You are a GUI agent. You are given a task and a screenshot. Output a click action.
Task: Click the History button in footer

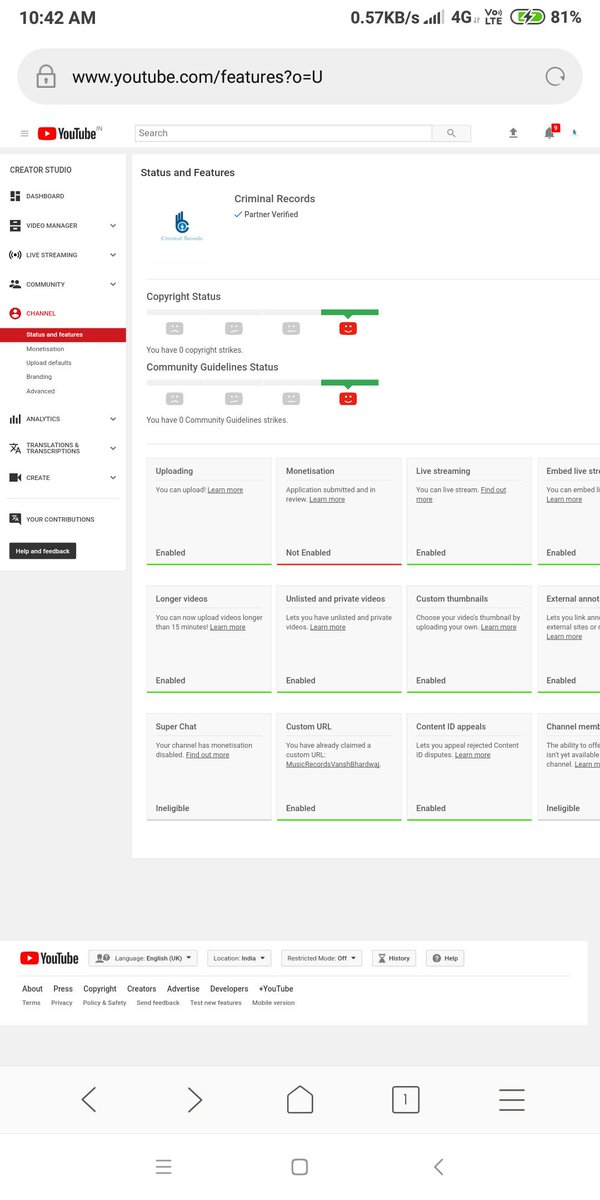(x=393, y=958)
